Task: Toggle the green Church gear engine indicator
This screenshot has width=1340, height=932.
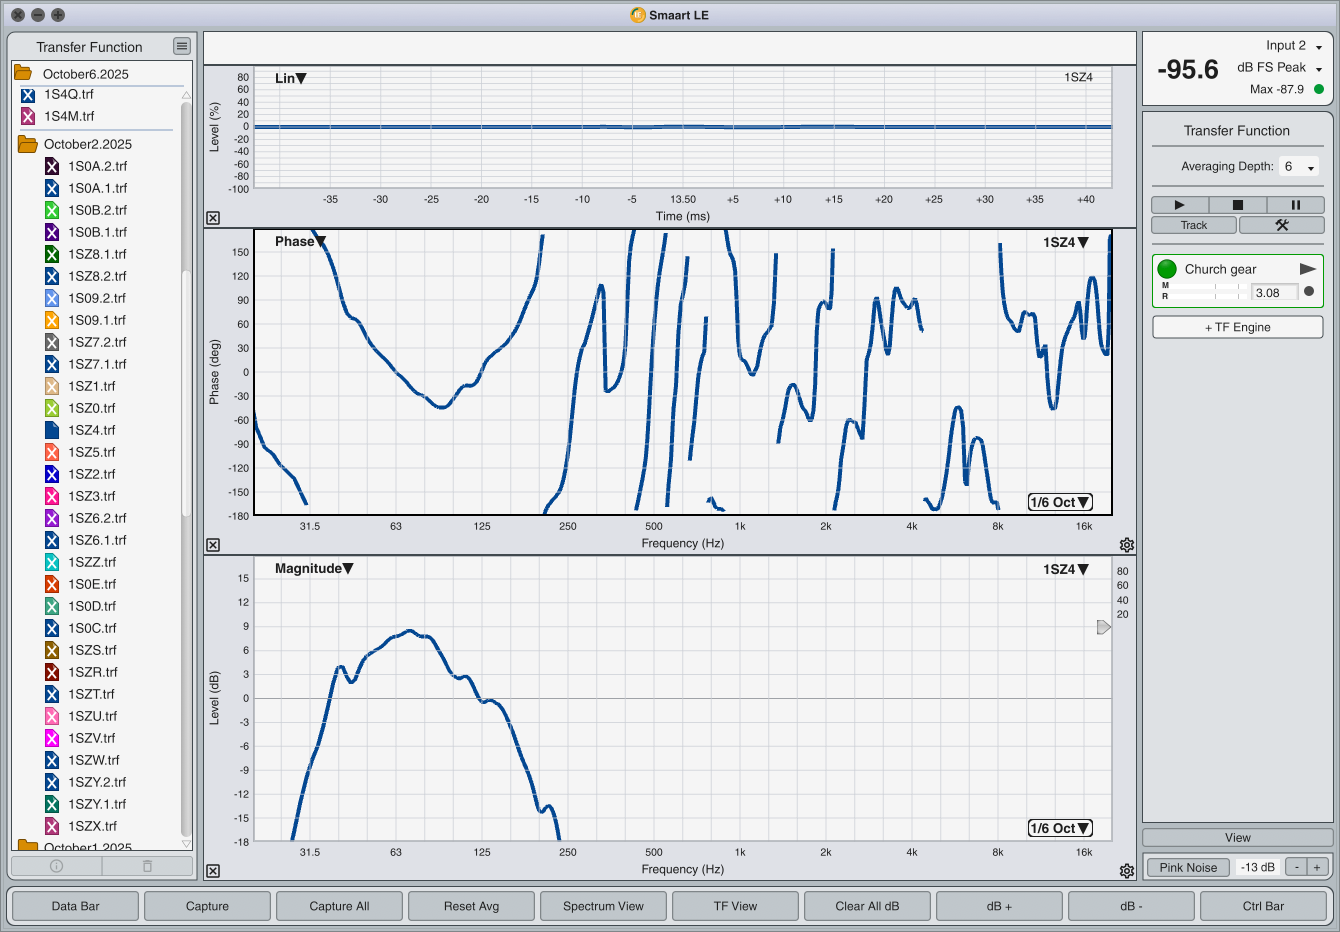Action: (1166, 269)
